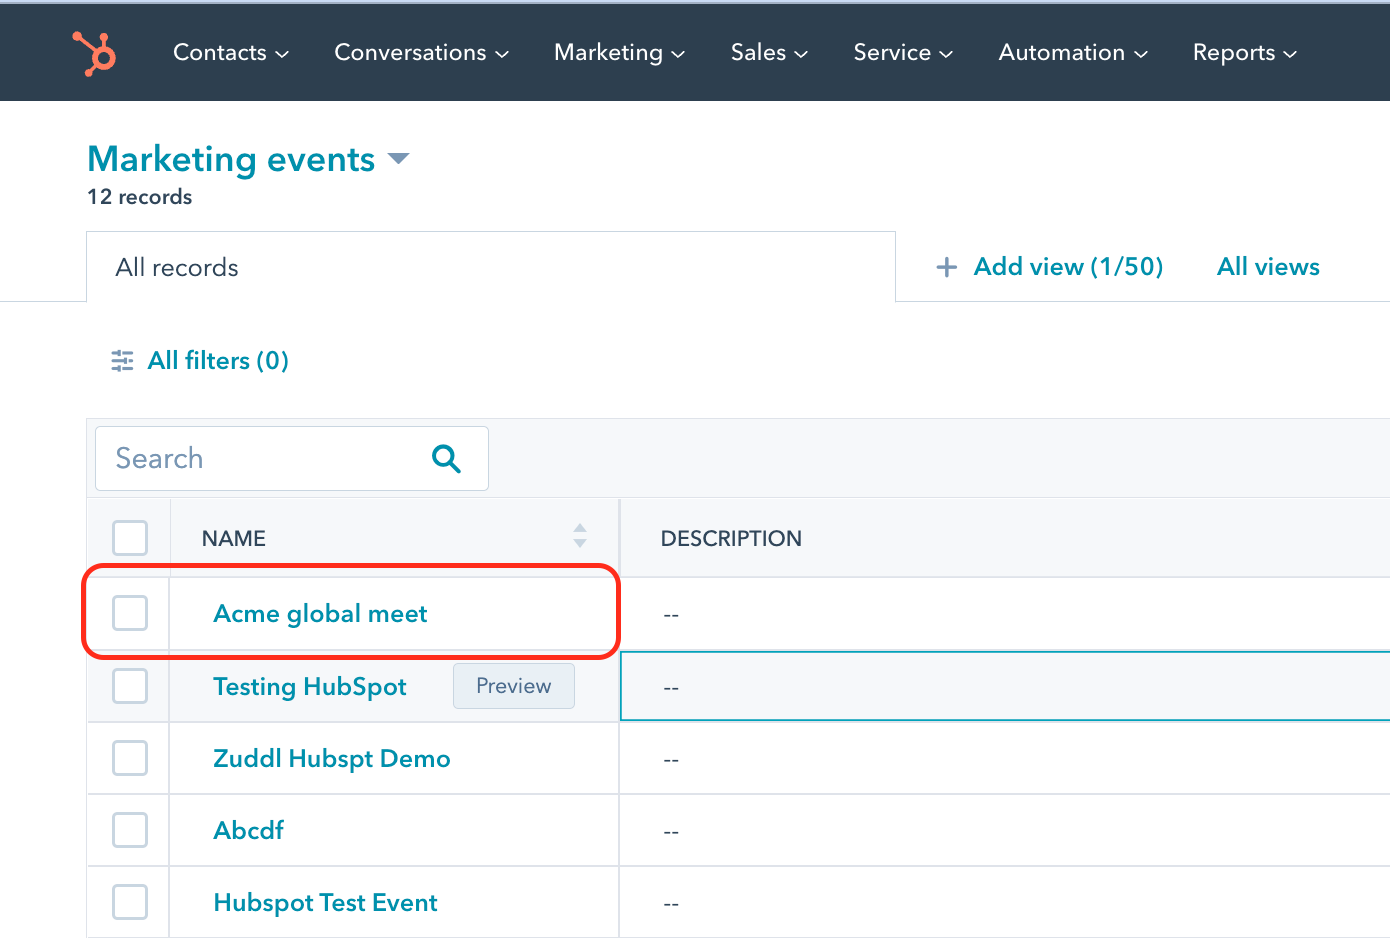Select the Zuddl Hubspt Demo checkbox
The width and height of the screenshot is (1390, 938).
(x=130, y=758)
